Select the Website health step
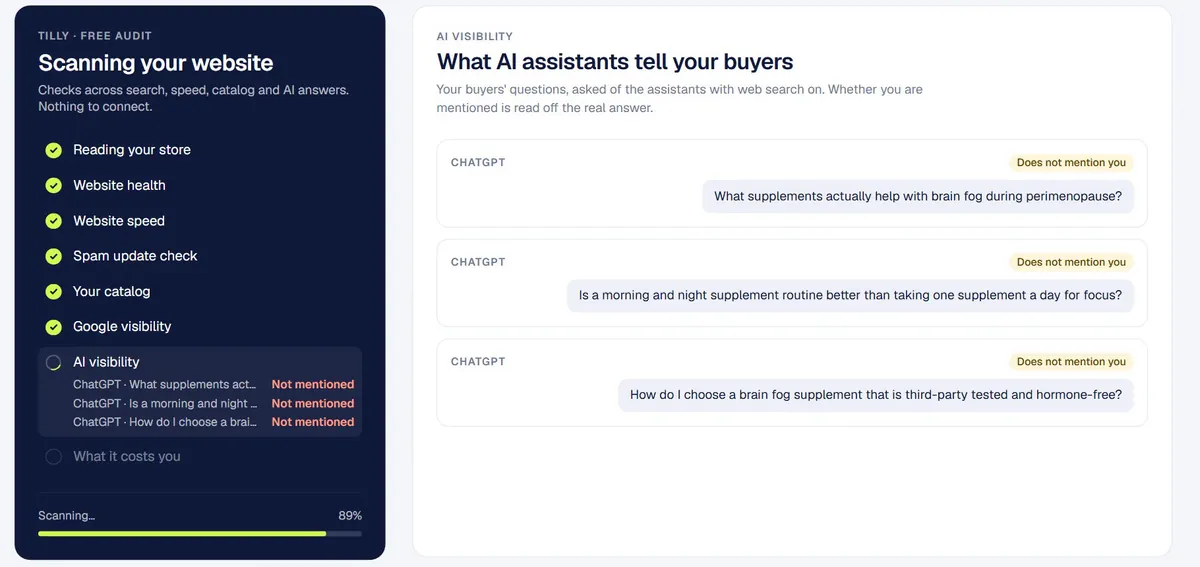The height and width of the screenshot is (567, 1200). (x=200, y=185)
